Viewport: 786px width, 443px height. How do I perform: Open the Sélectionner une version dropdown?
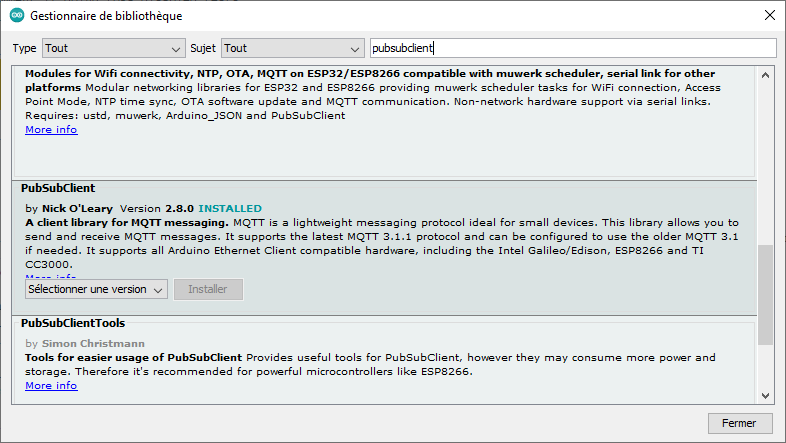[x=96, y=290]
